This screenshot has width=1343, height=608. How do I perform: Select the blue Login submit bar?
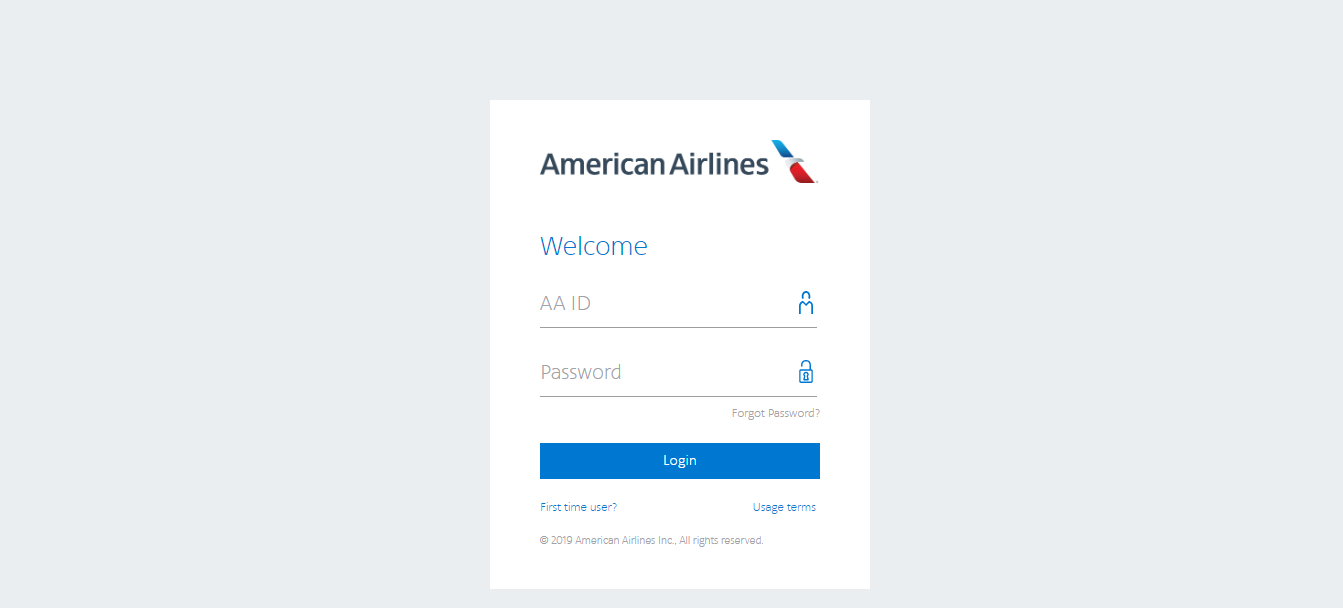679,460
